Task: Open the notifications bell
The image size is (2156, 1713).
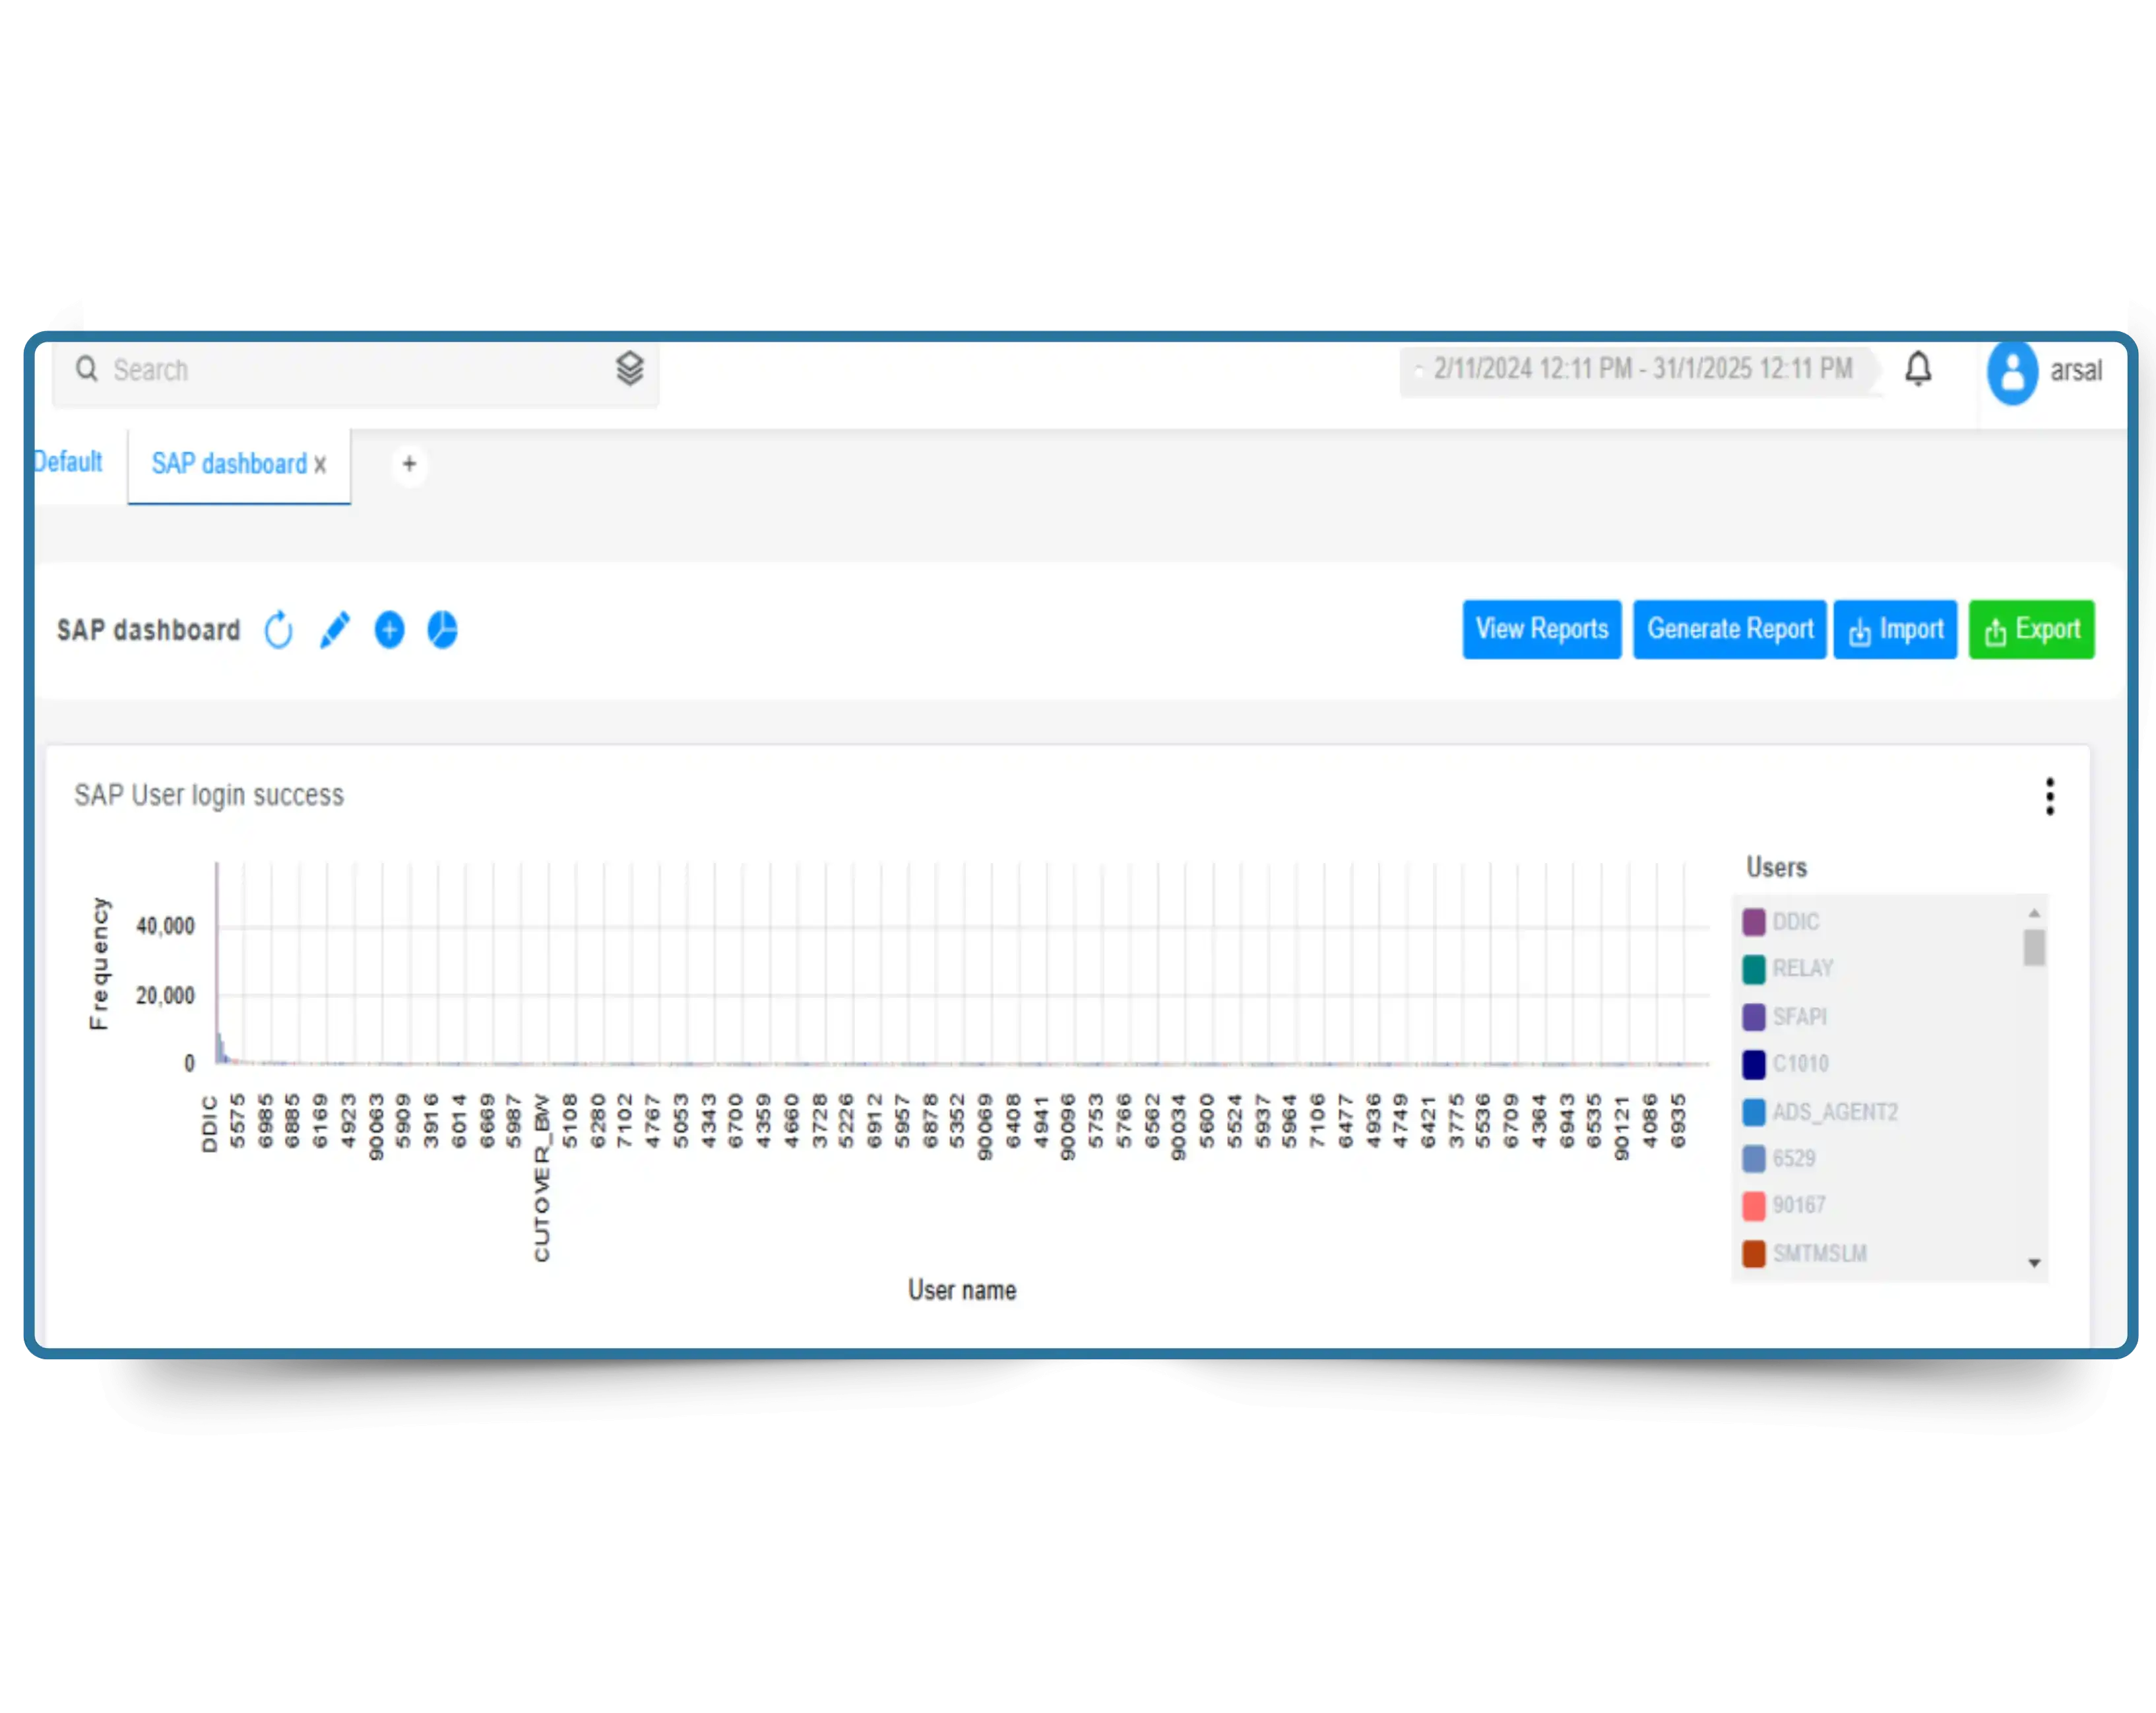Action: (x=1918, y=369)
